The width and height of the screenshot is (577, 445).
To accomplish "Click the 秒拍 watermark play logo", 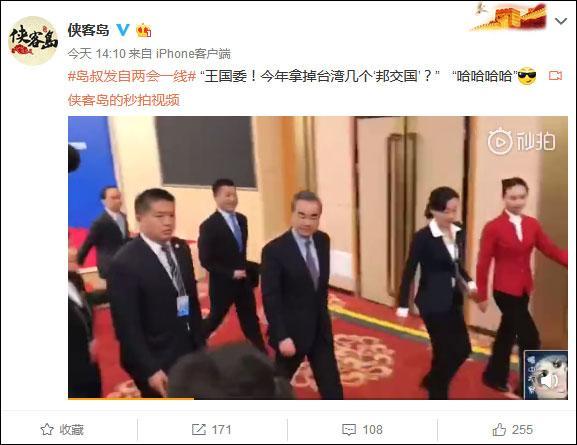I will (x=521, y=141).
